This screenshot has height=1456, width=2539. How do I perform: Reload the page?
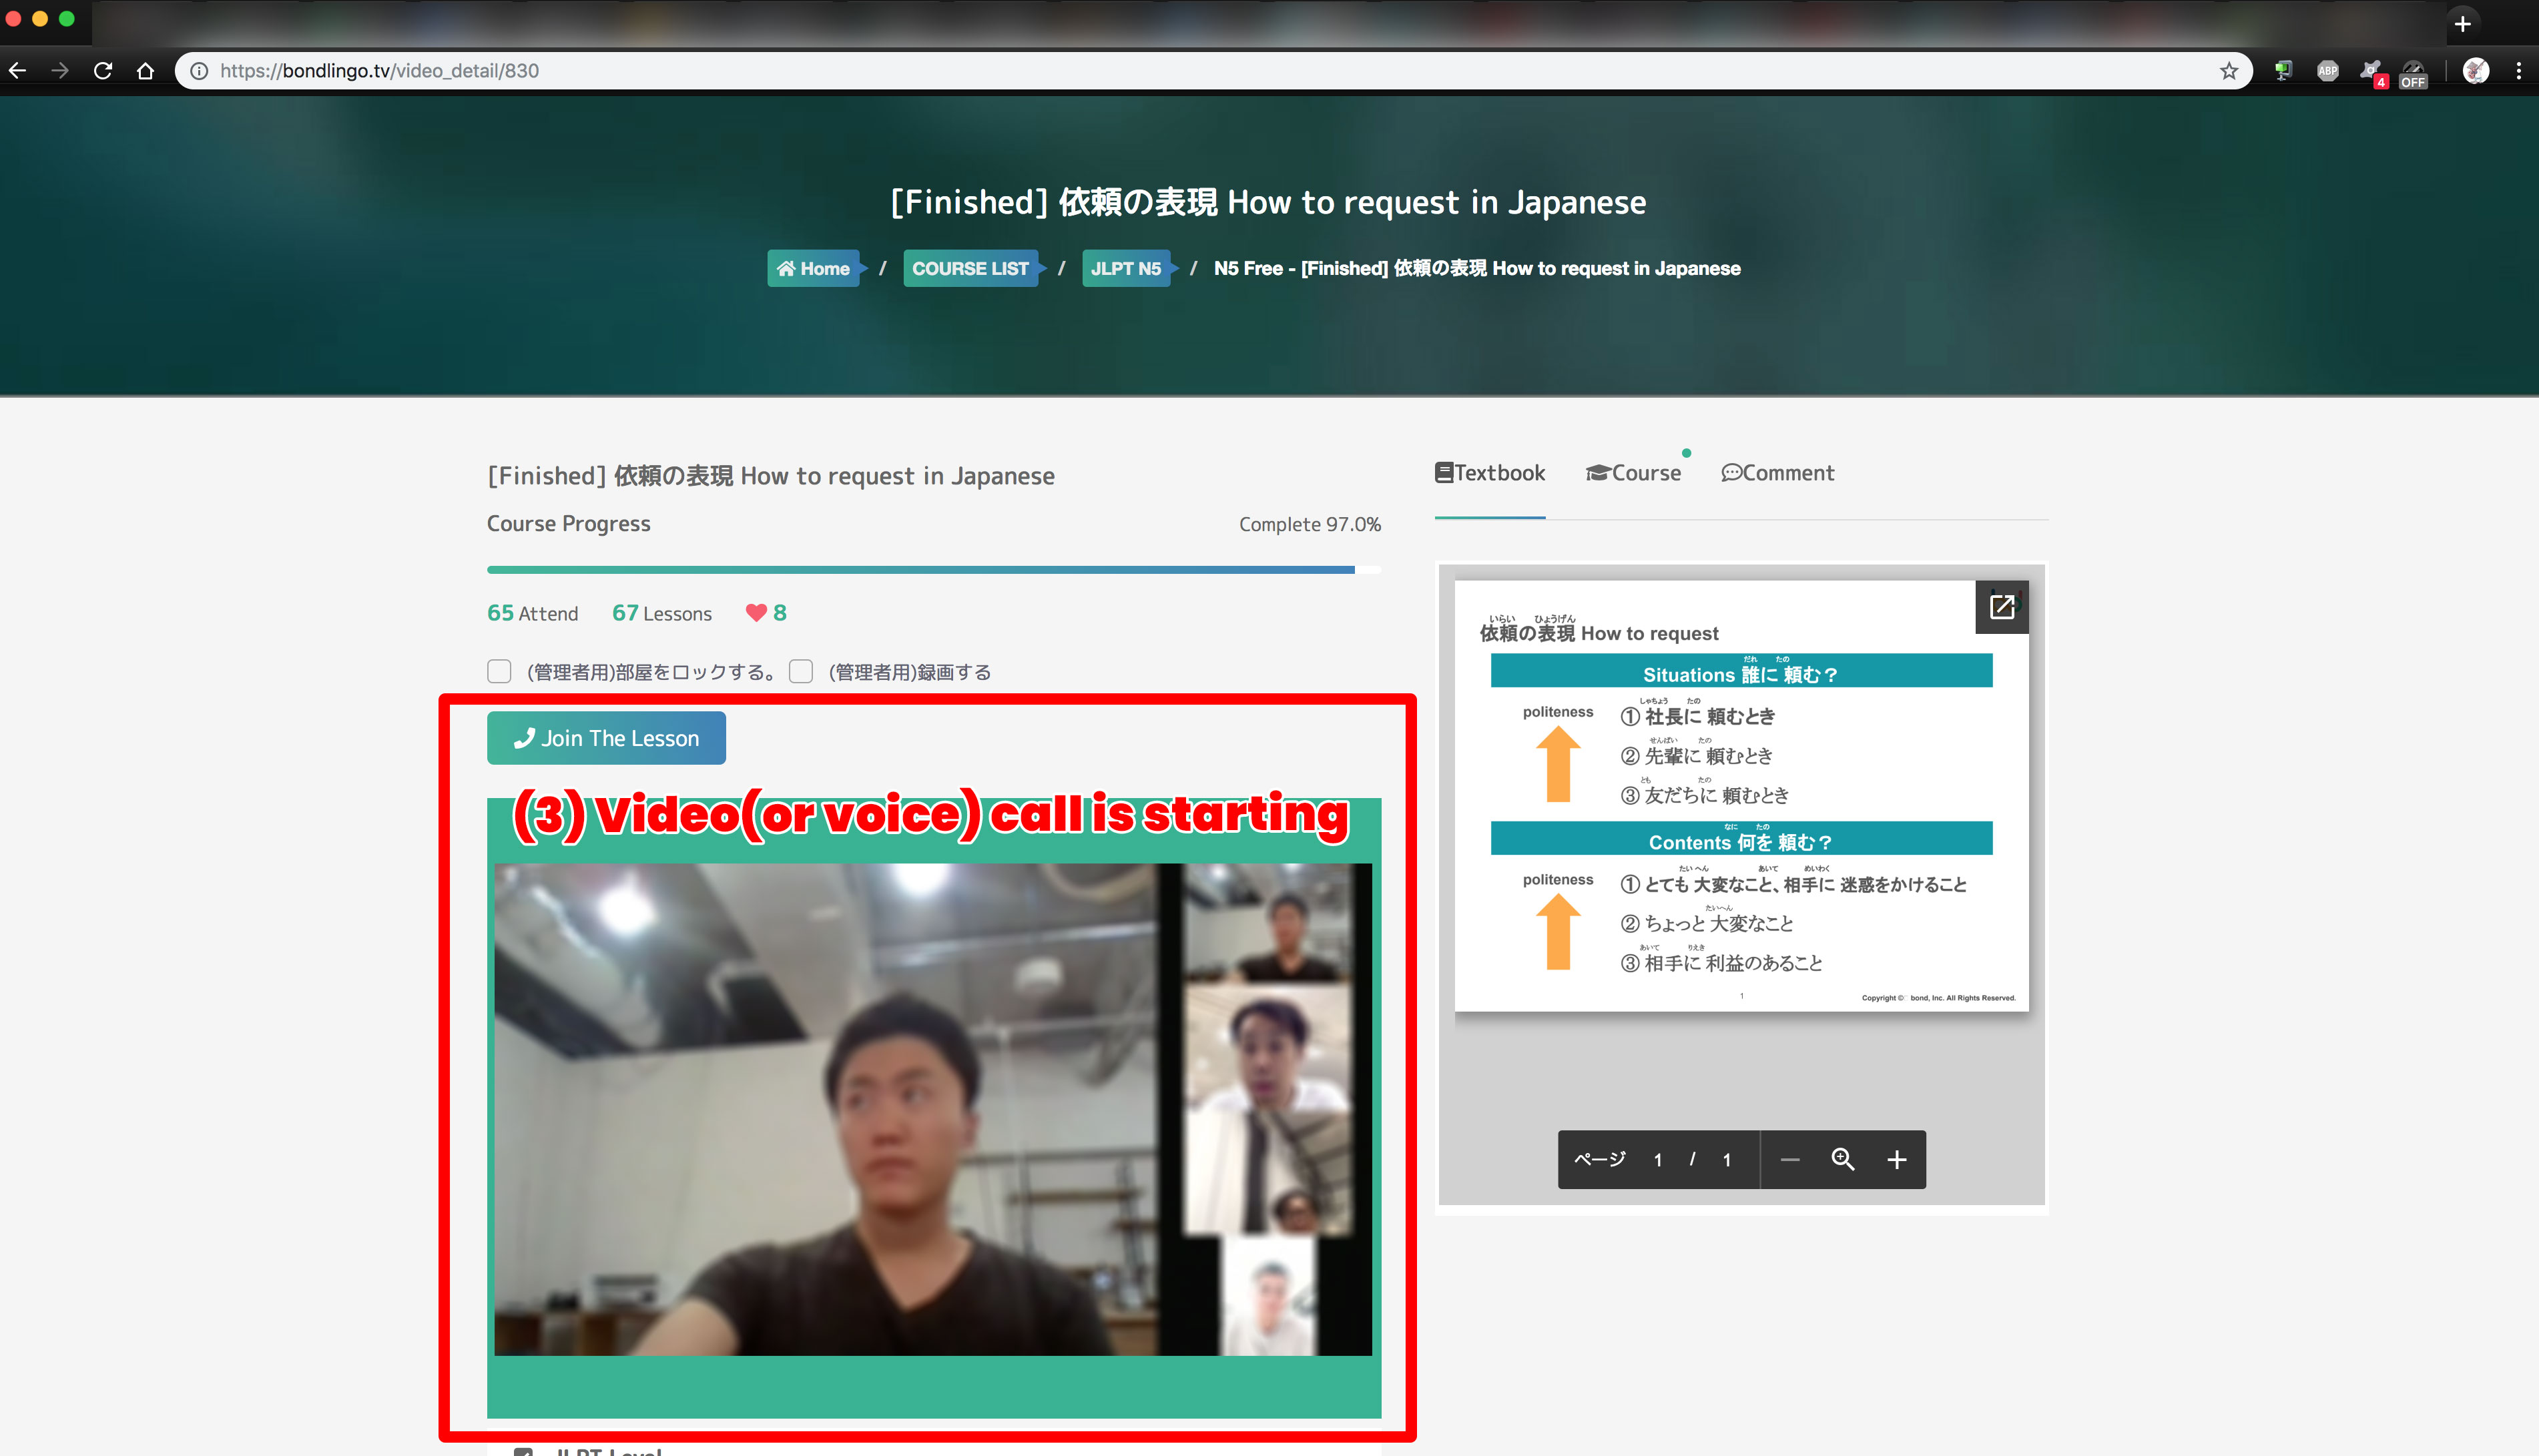coord(102,71)
